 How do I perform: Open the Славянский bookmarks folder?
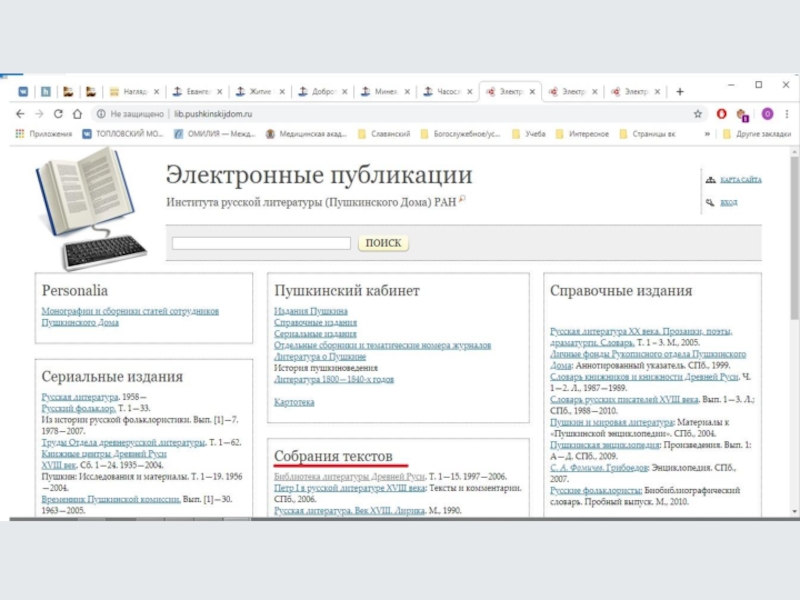(x=384, y=134)
